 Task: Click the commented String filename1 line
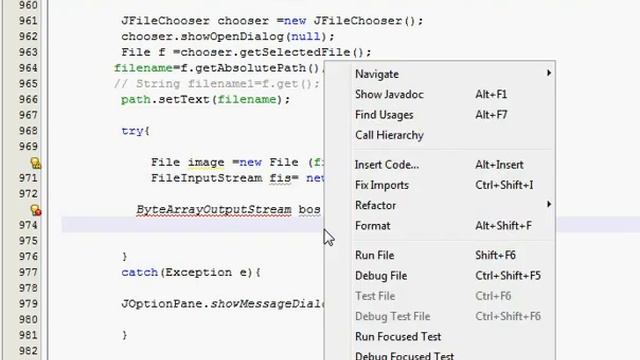[x=217, y=84]
